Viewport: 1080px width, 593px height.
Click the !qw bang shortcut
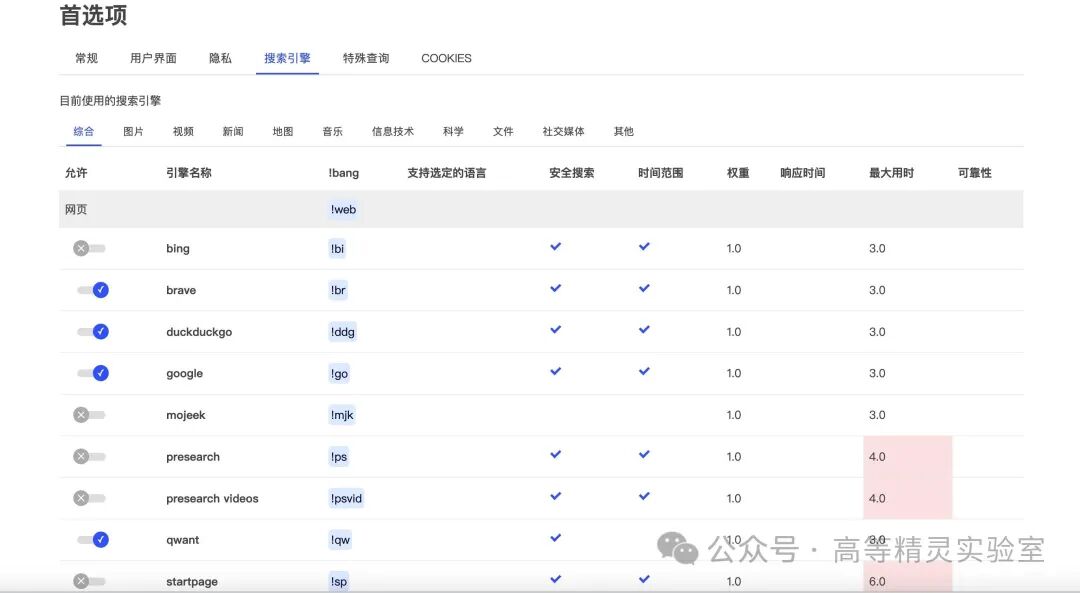pyautogui.click(x=340, y=540)
